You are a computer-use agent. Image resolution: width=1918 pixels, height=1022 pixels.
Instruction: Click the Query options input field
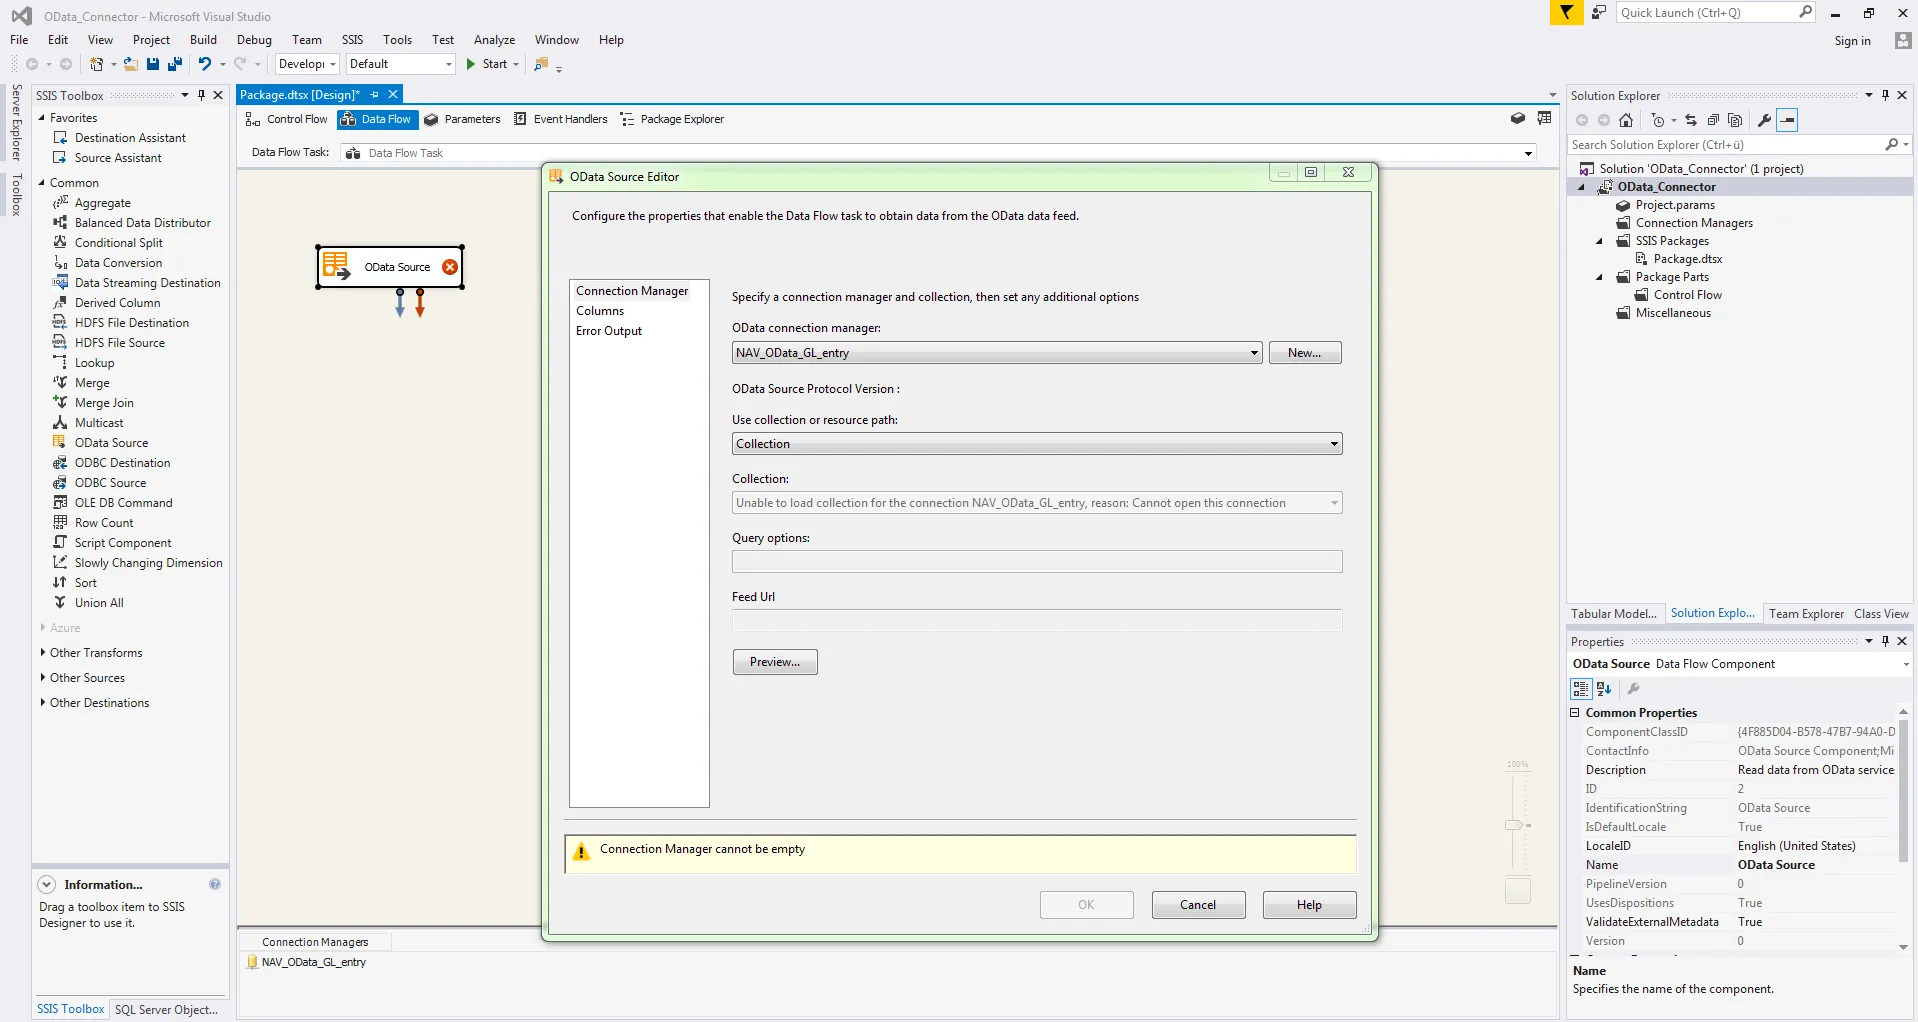(x=1037, y=562)
